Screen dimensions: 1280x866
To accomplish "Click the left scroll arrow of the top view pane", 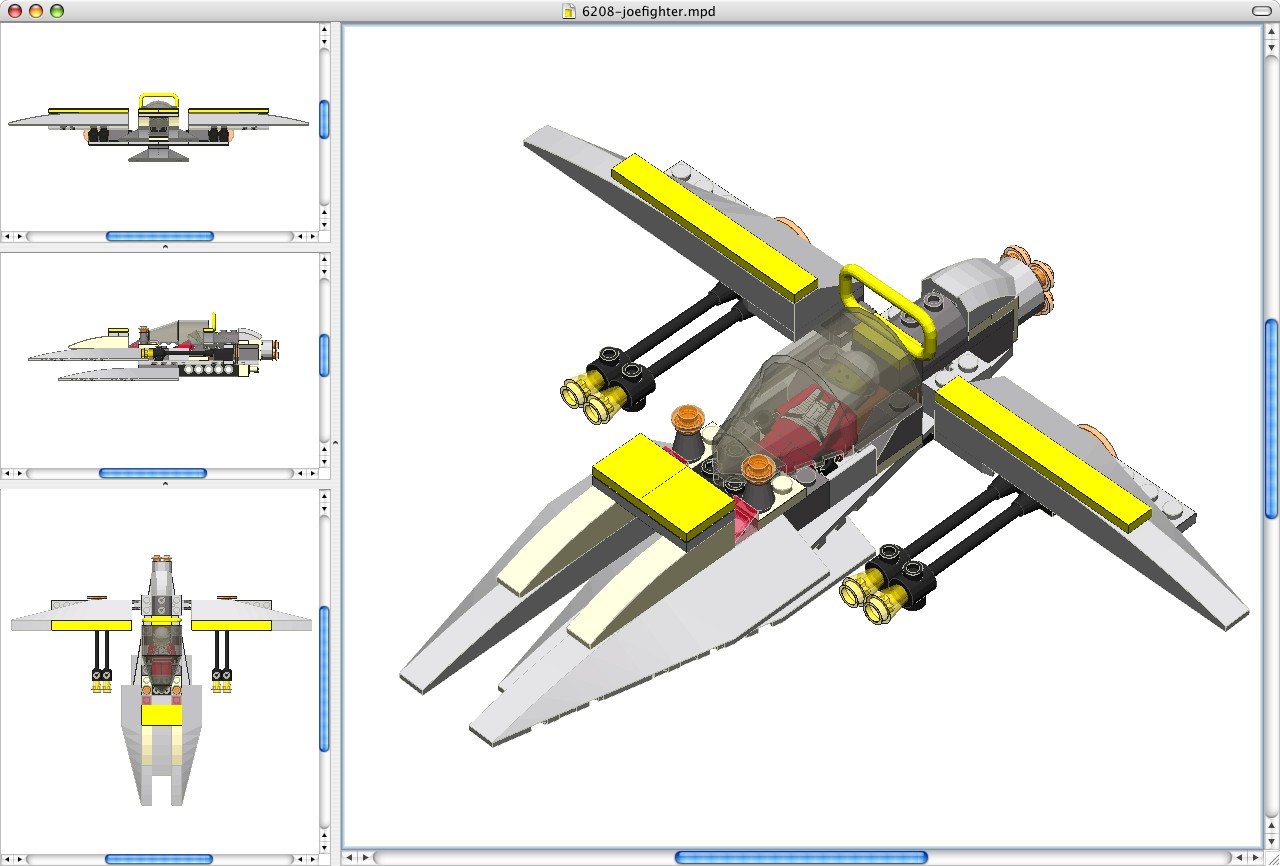I will tap(8, 858).
